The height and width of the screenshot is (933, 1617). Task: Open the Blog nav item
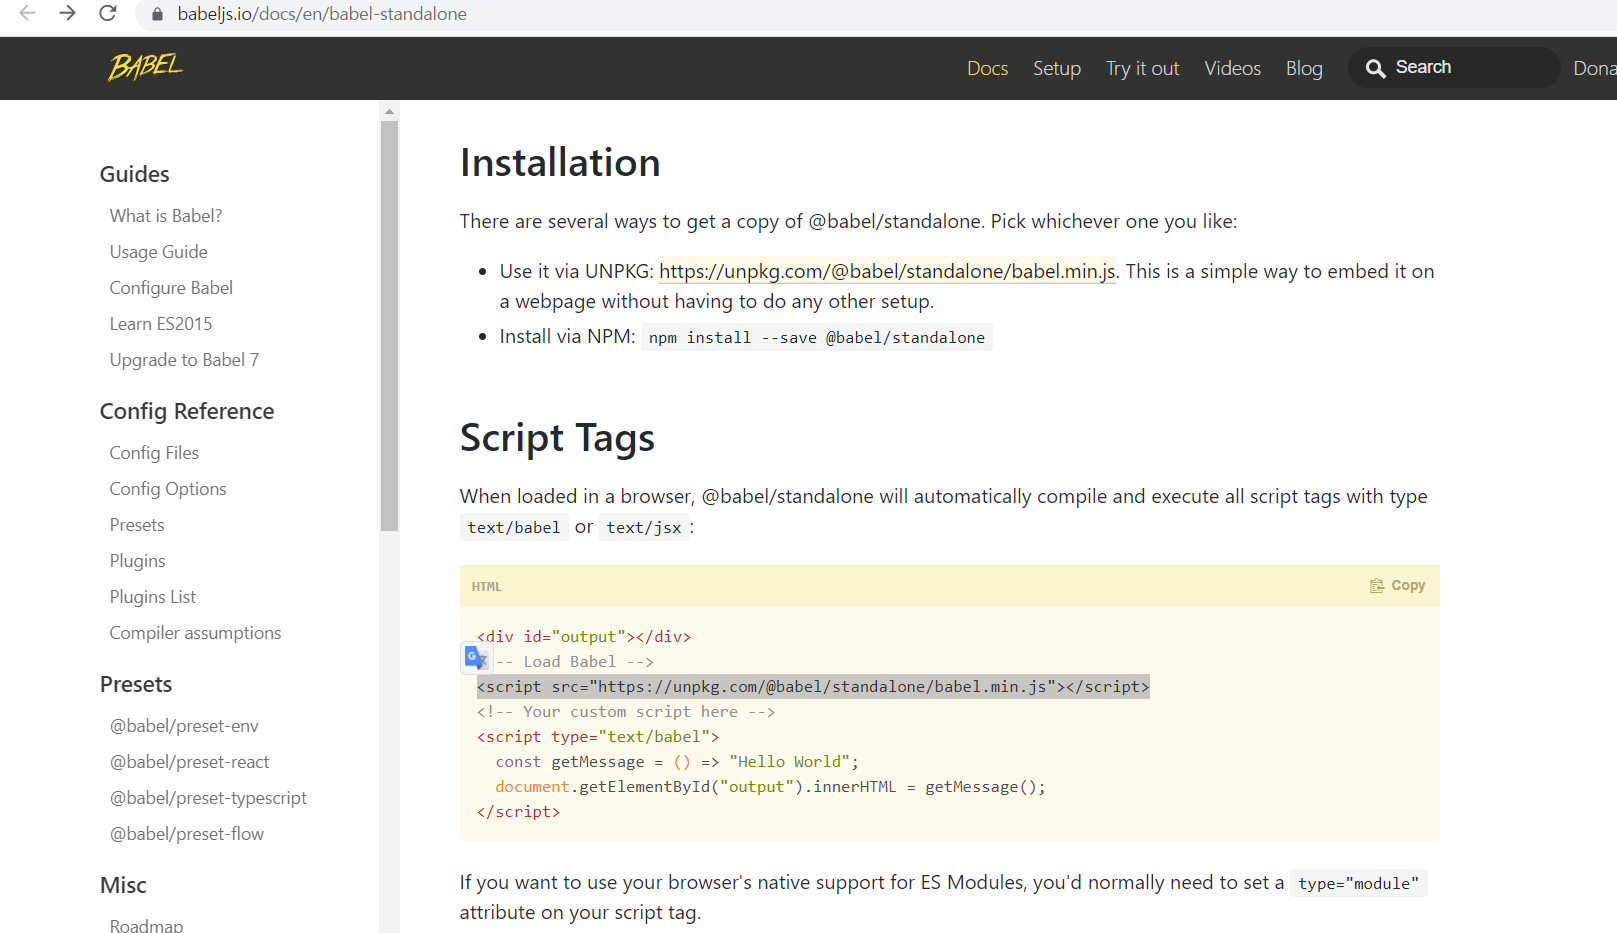[1304, 68]
